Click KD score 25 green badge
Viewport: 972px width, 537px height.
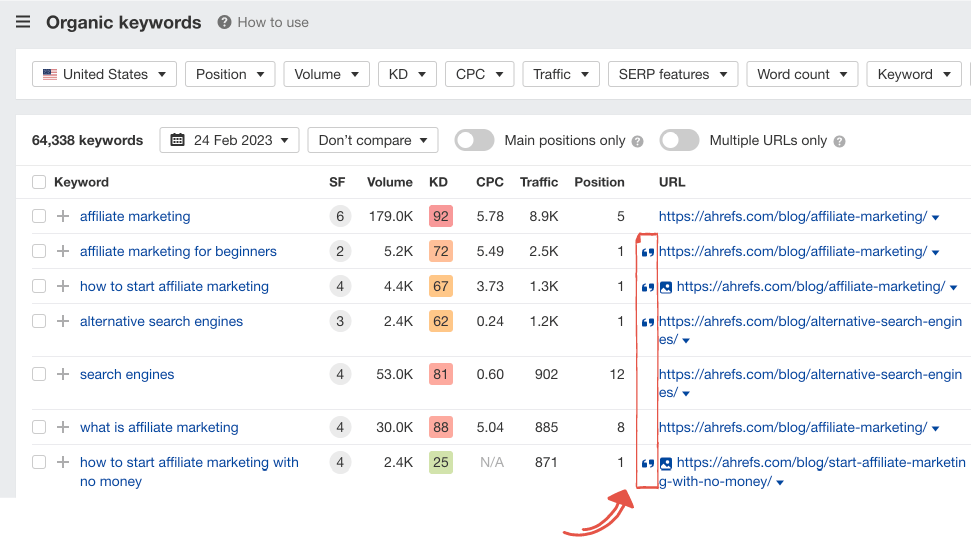point(441,462)
